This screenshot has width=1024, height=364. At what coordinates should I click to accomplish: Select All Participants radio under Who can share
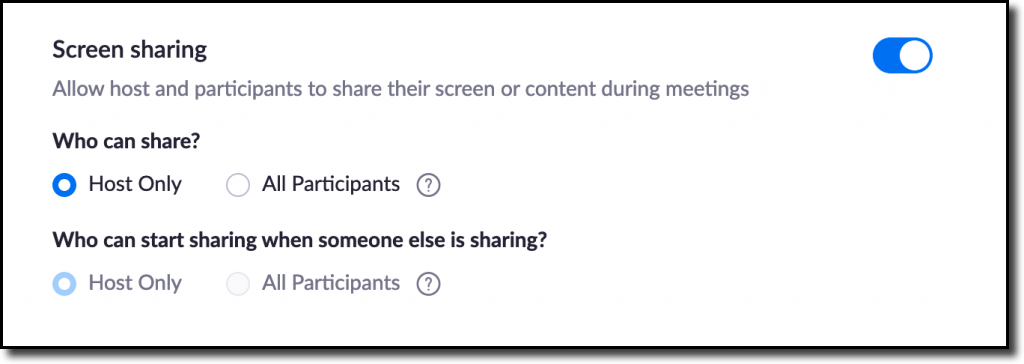point(238,186)
